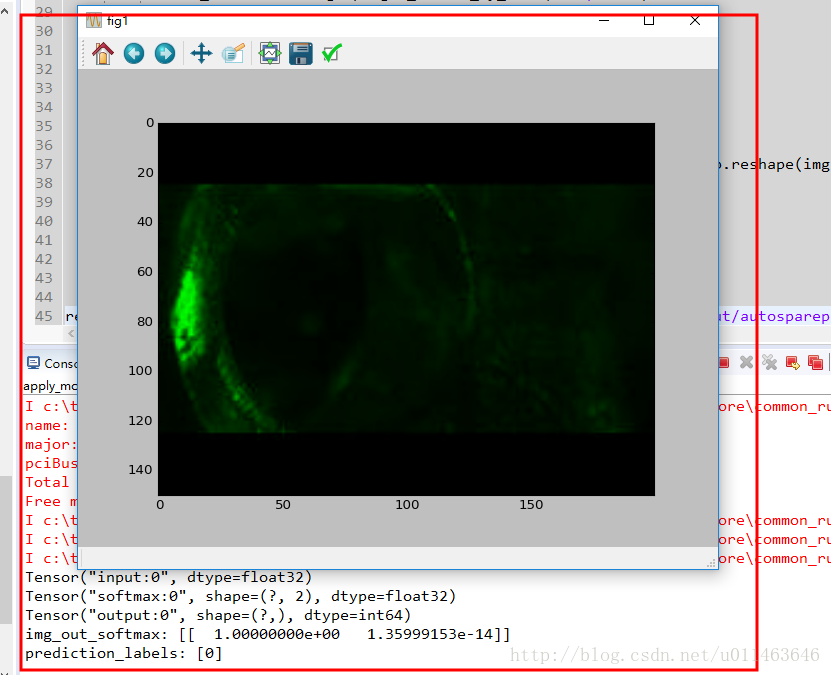Click the editor horizontal scroll left arrow

[71, 334]
